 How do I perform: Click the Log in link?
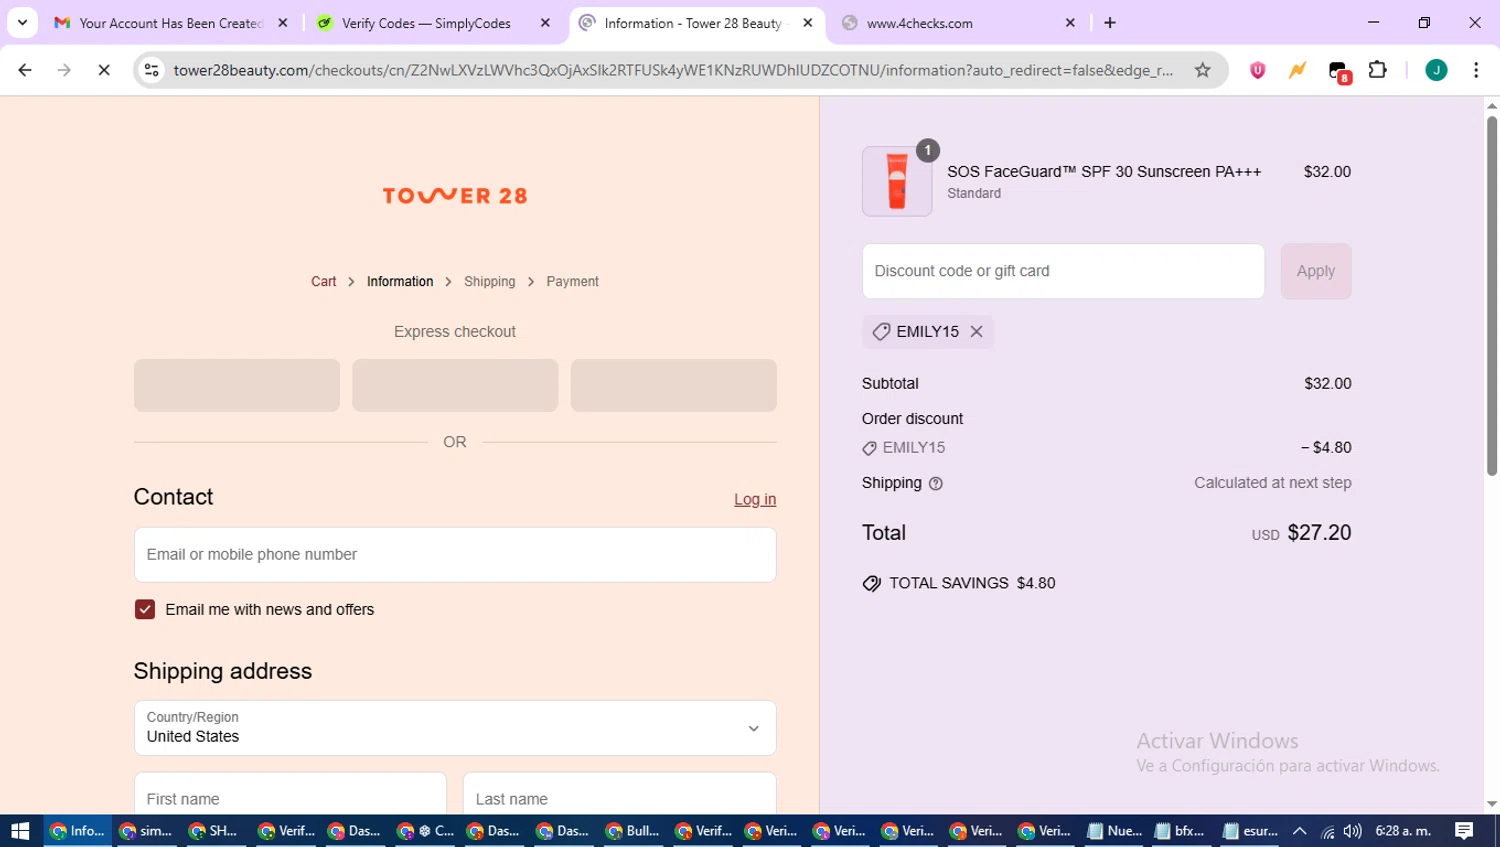[755, 500]
